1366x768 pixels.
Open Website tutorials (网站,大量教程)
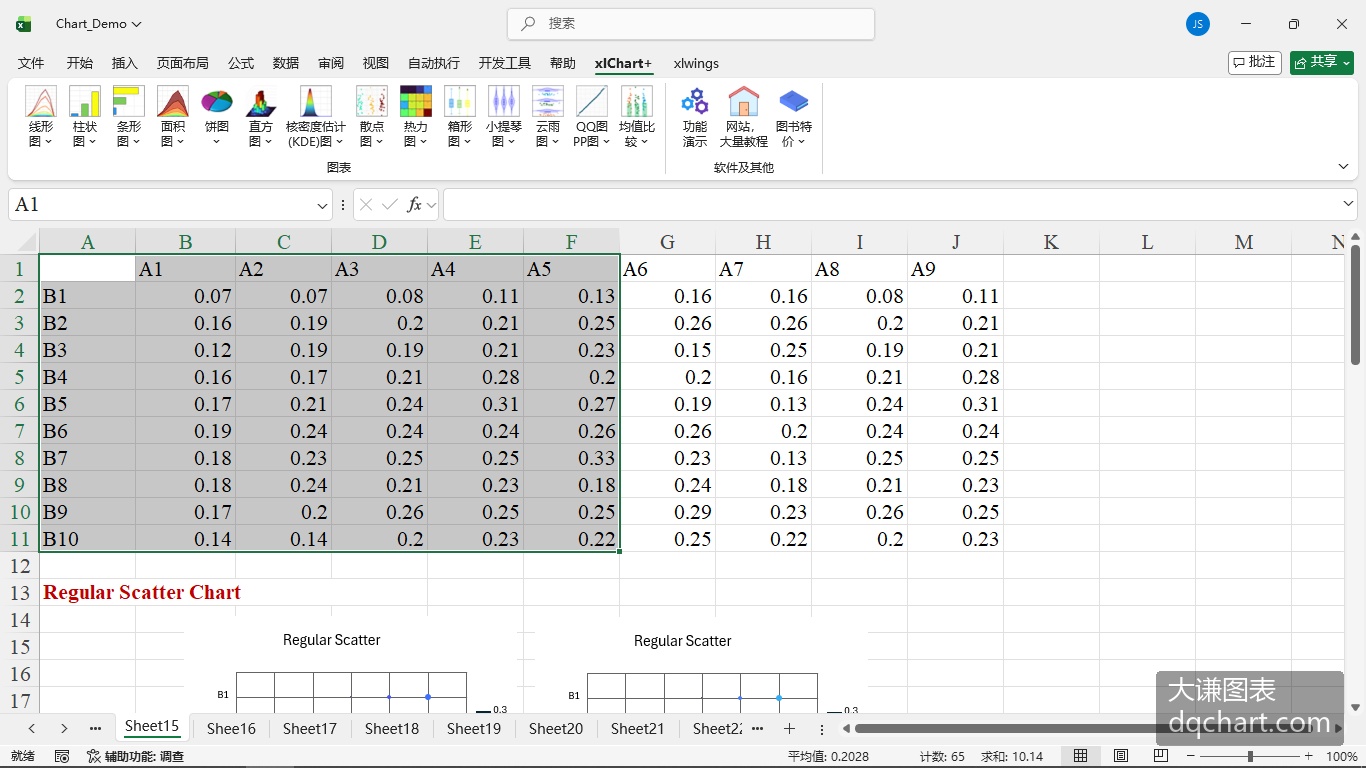pos(744,117)
